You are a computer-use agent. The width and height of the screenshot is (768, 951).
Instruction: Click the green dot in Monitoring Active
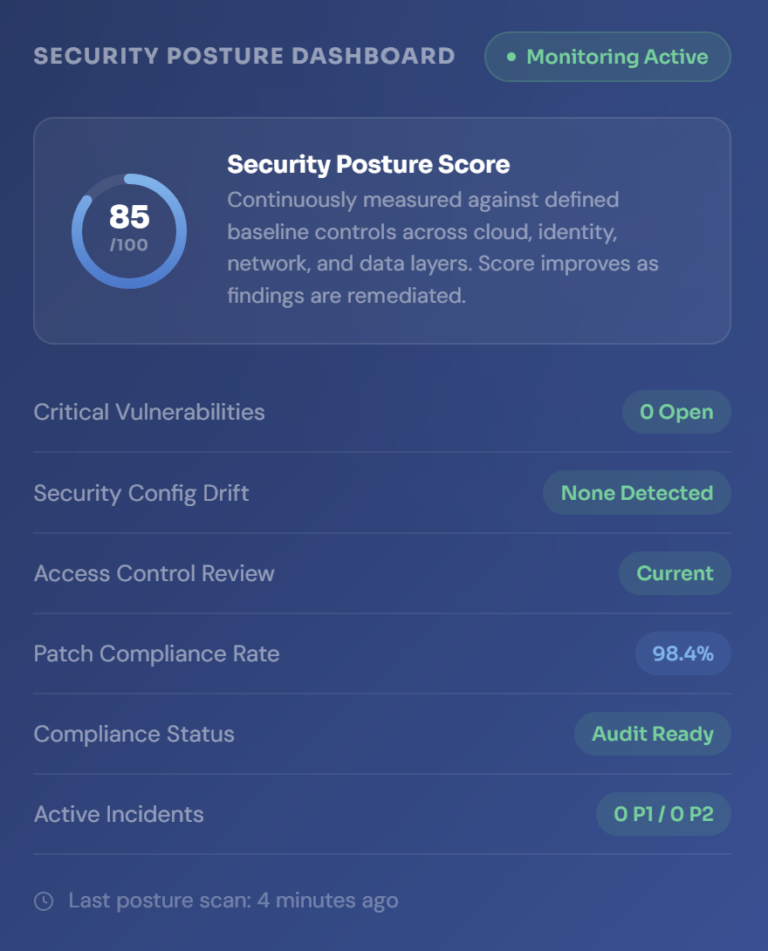pos(512,57)
